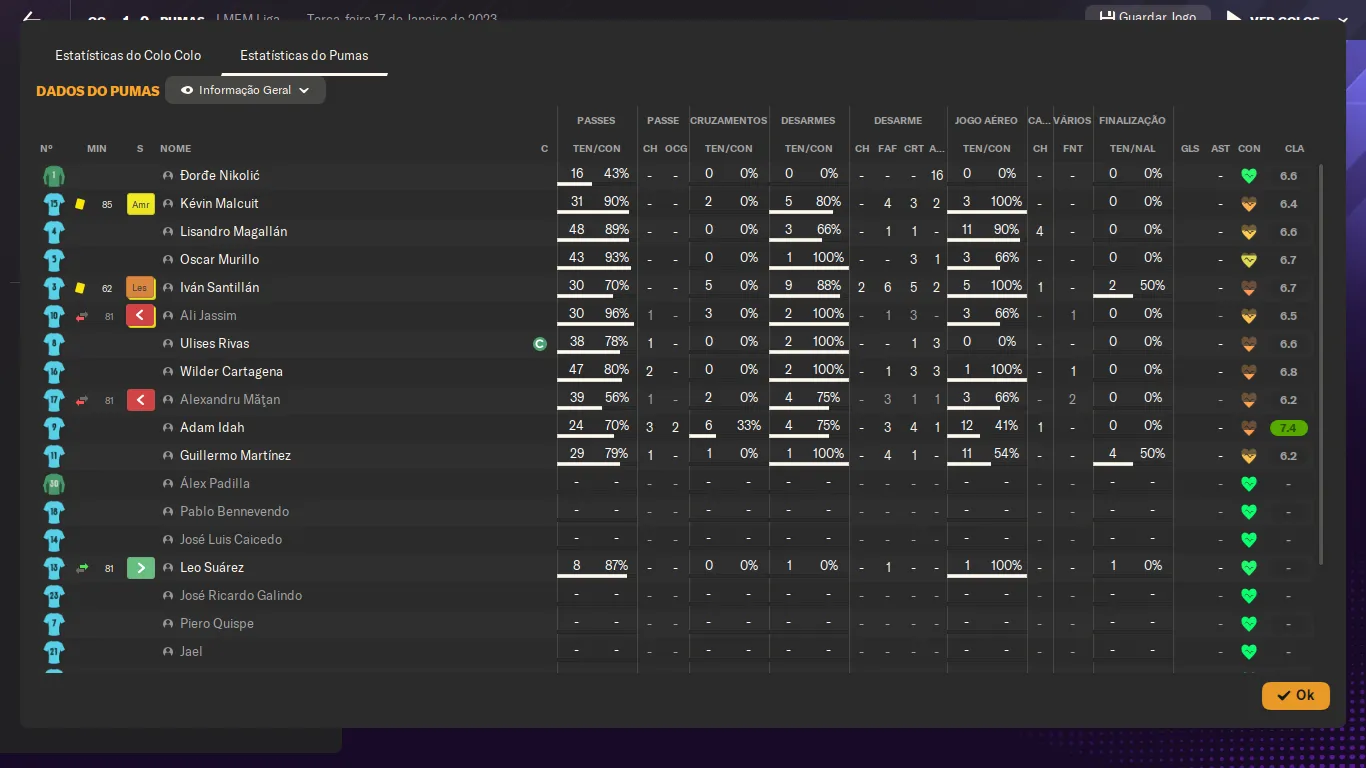Click the JOGO AÉREO column group header
The height and width of the screenshot is (768, 1366).
click(x=986, y=120)
